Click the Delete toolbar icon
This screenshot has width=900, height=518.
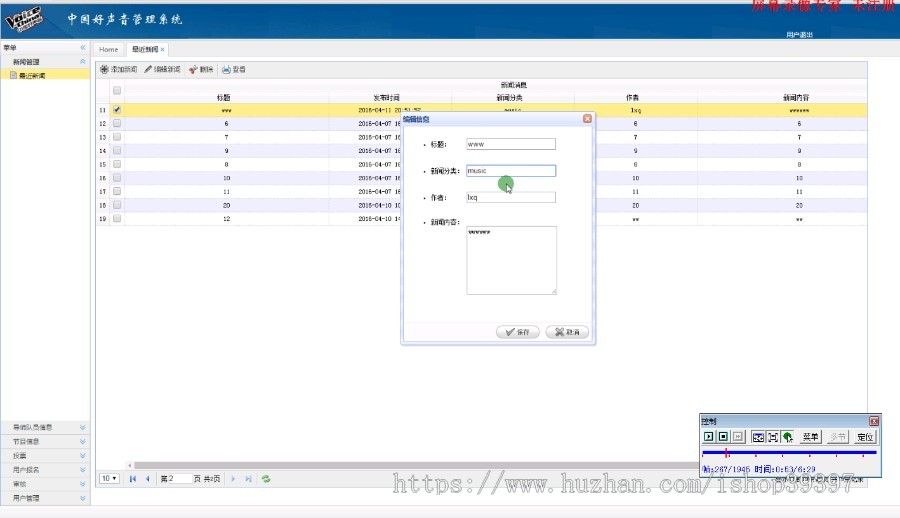(193, 69)
